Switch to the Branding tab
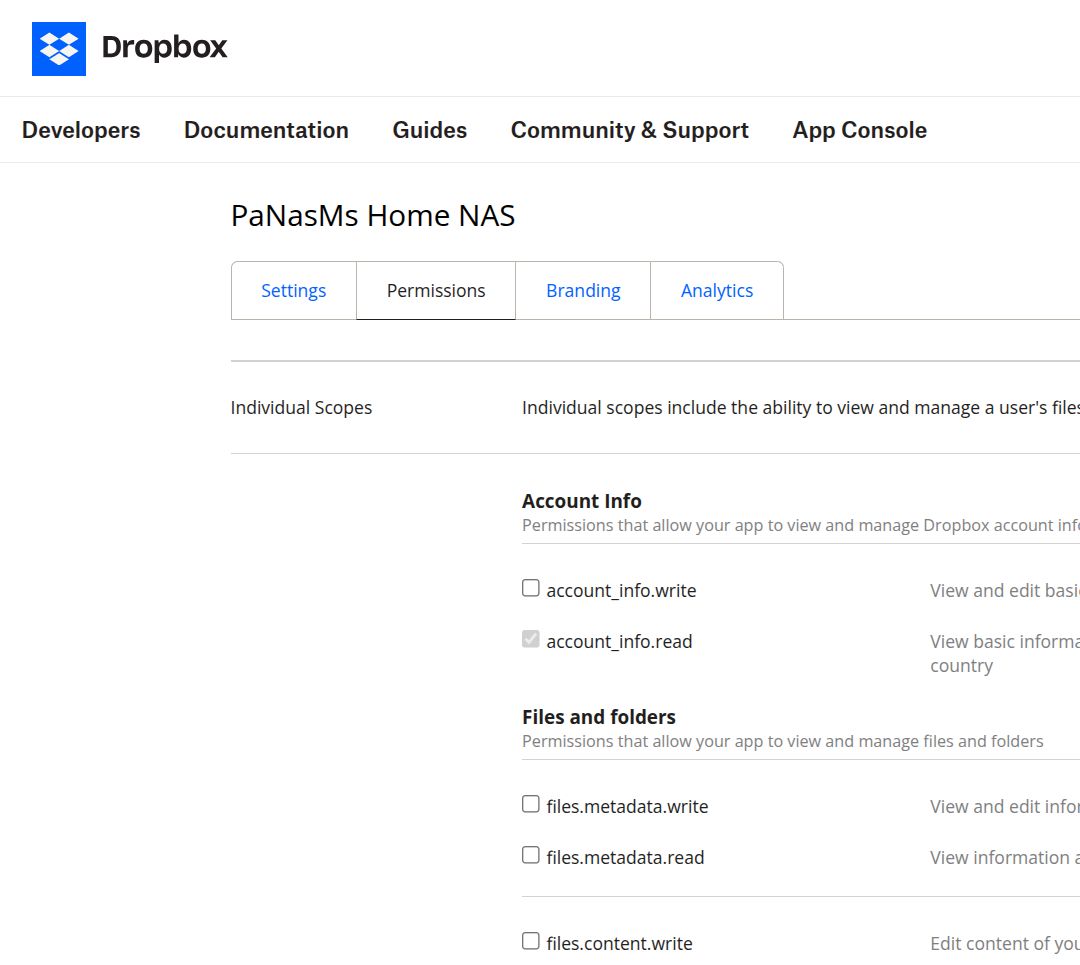 click(x=583, y=291)
